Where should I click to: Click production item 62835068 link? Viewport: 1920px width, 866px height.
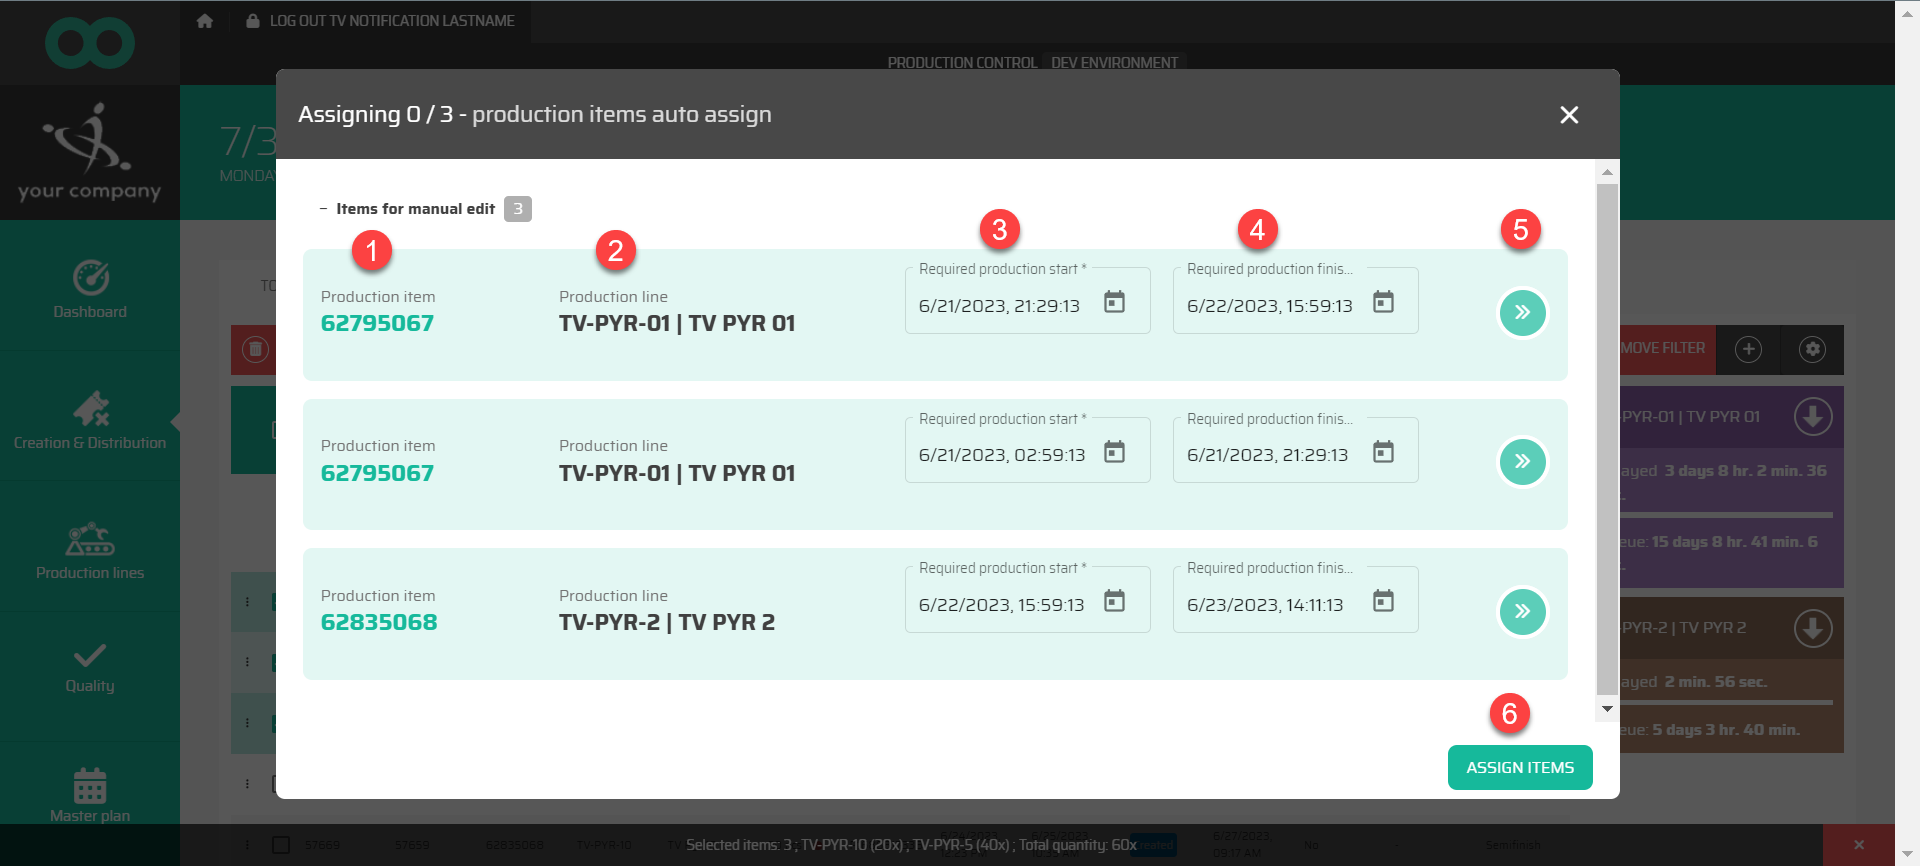tap(379, 622)
